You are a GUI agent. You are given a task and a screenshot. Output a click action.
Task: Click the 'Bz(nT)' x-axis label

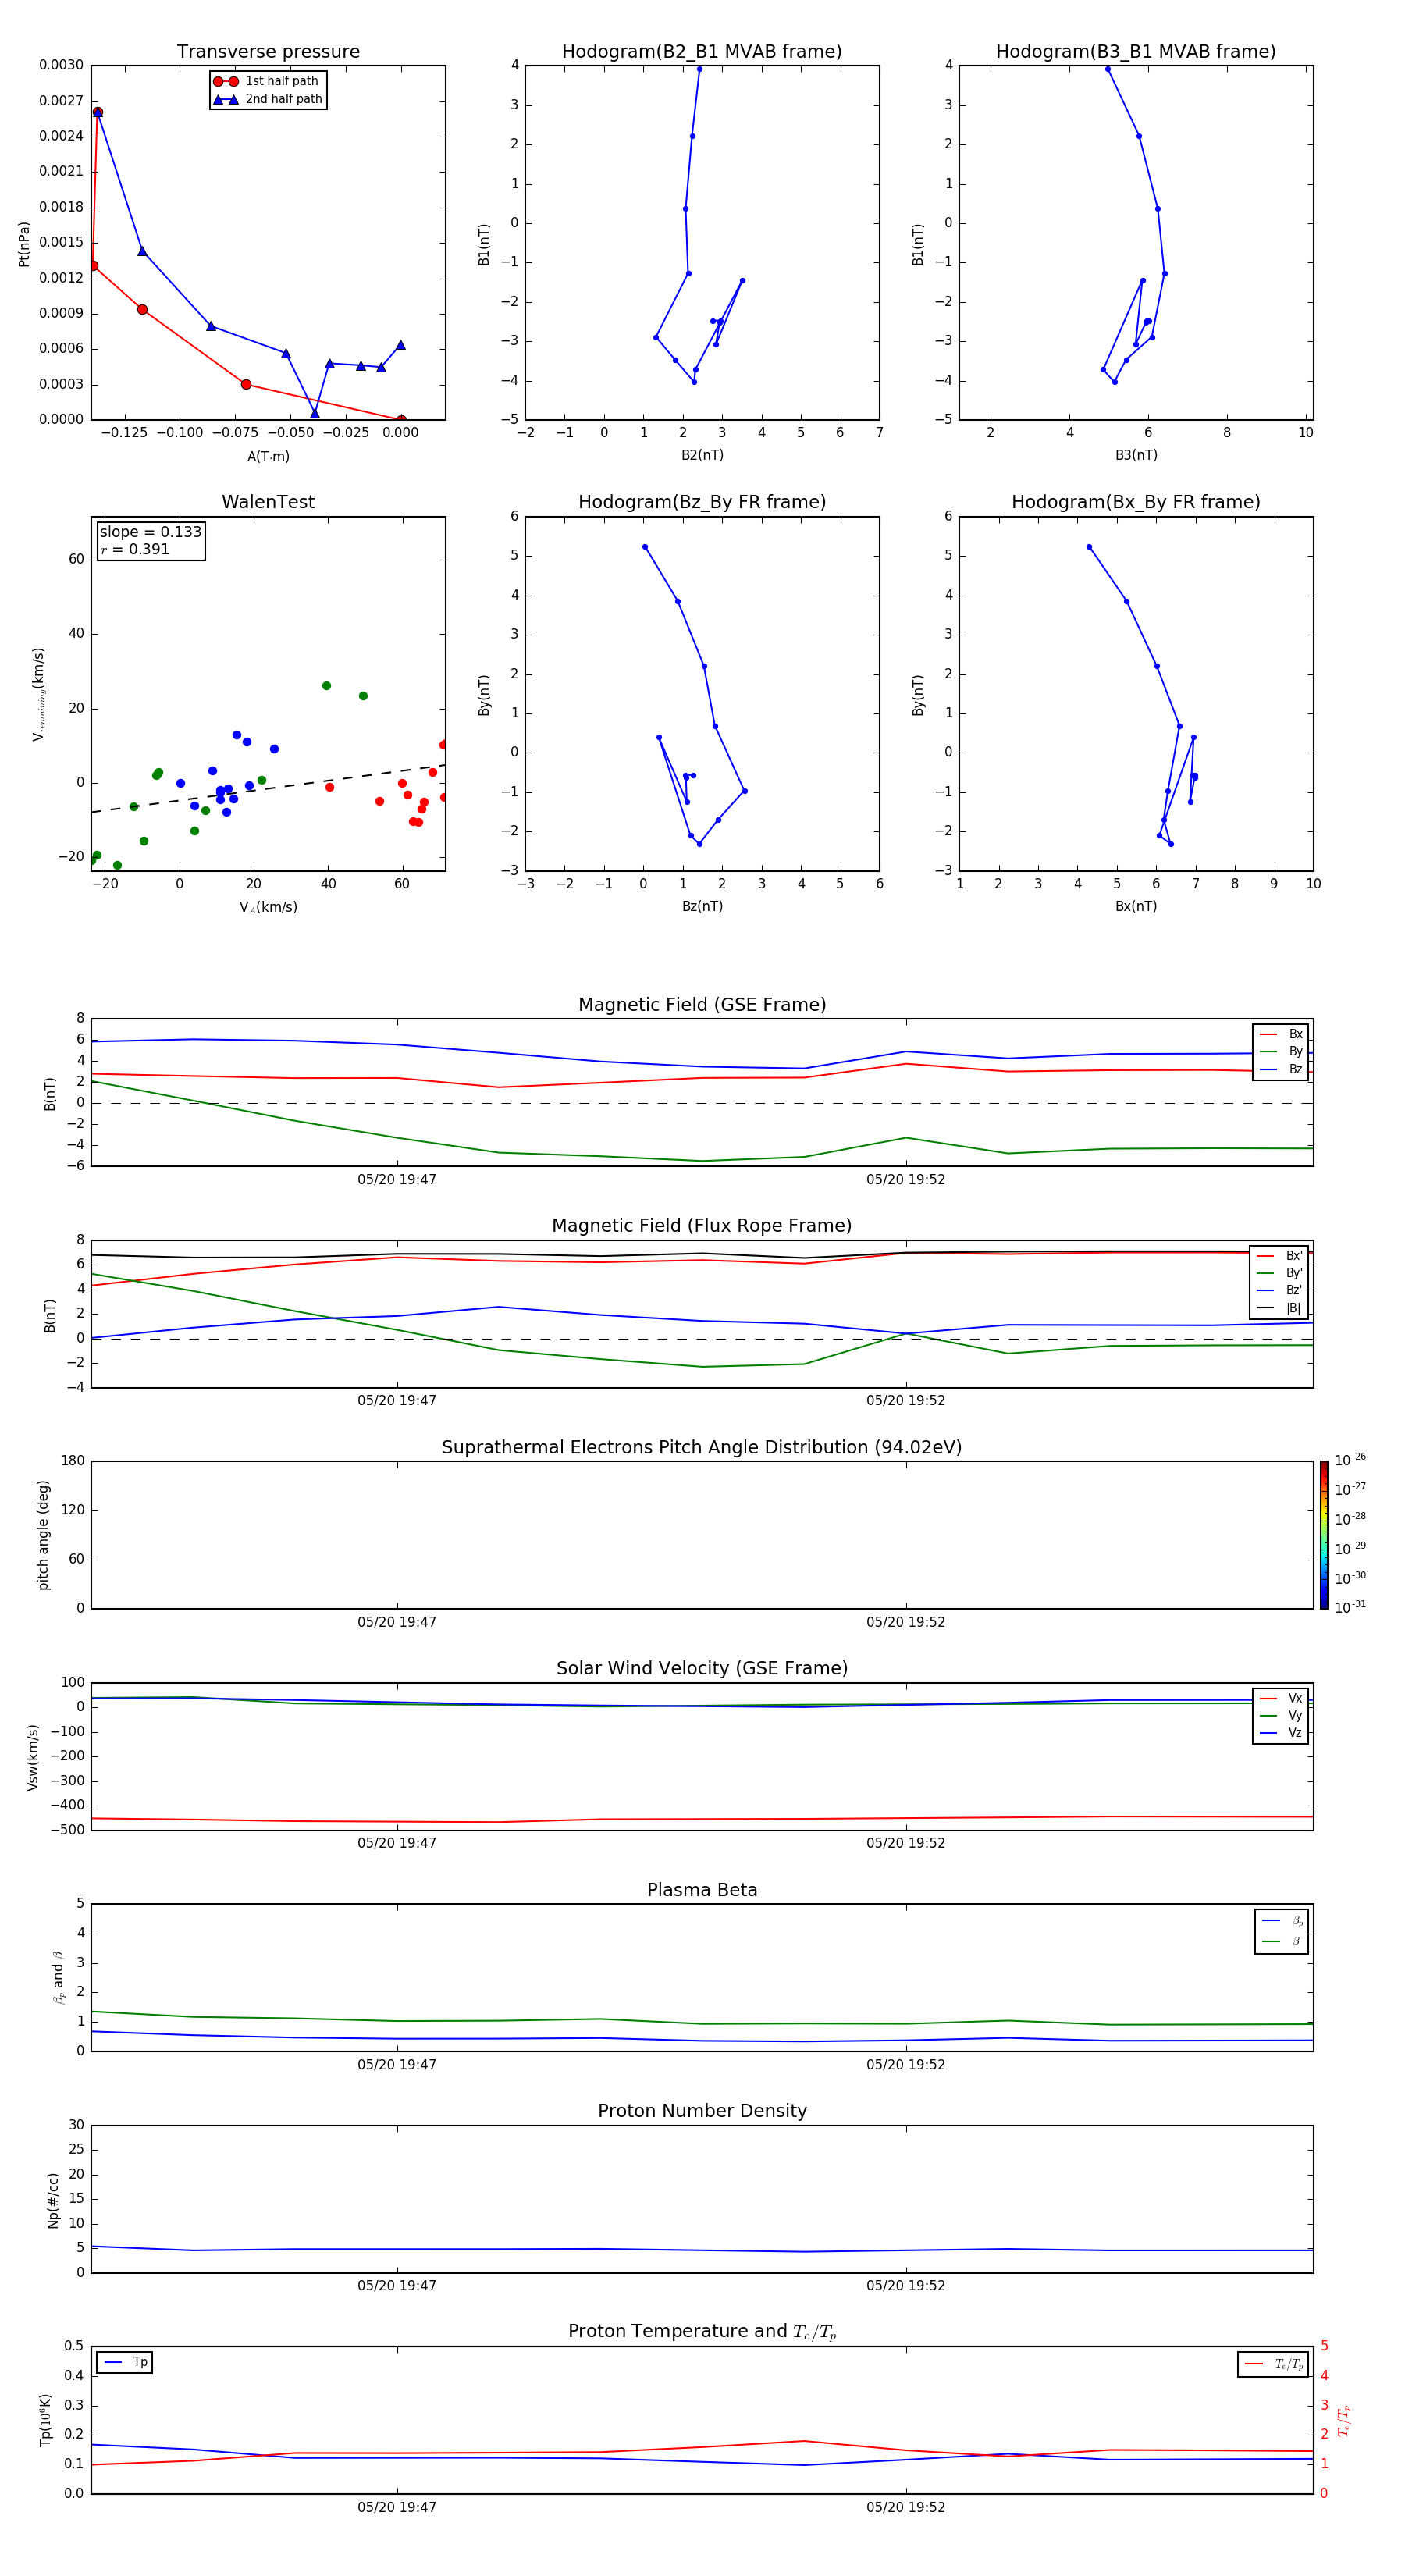pyautogui.click(x=702, y=906)
